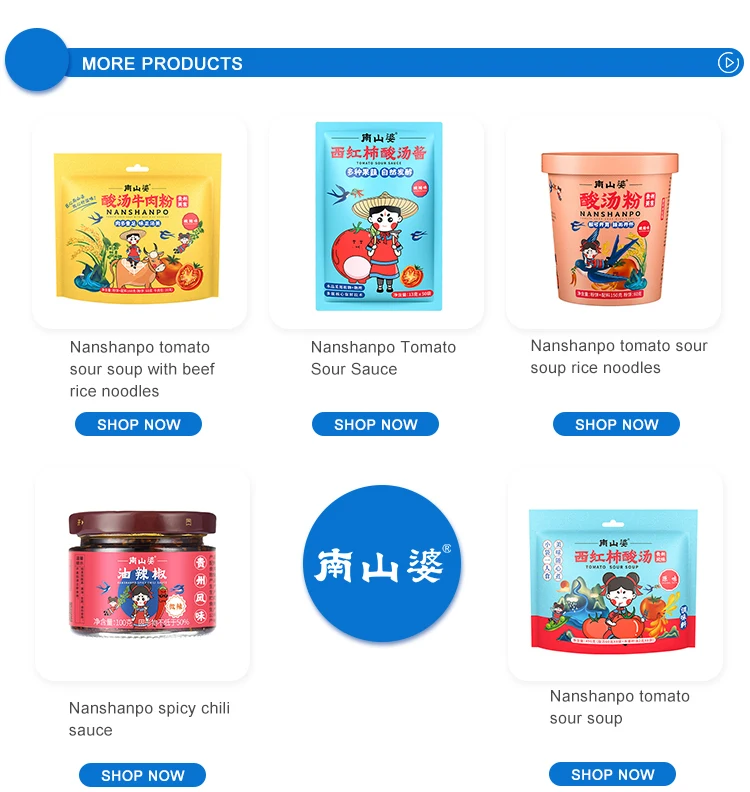The width and height of the screenshot is (750, 792).
Task: Shop now for beef rice noodles
Action: pyautogui.click(x=138, y=424)
